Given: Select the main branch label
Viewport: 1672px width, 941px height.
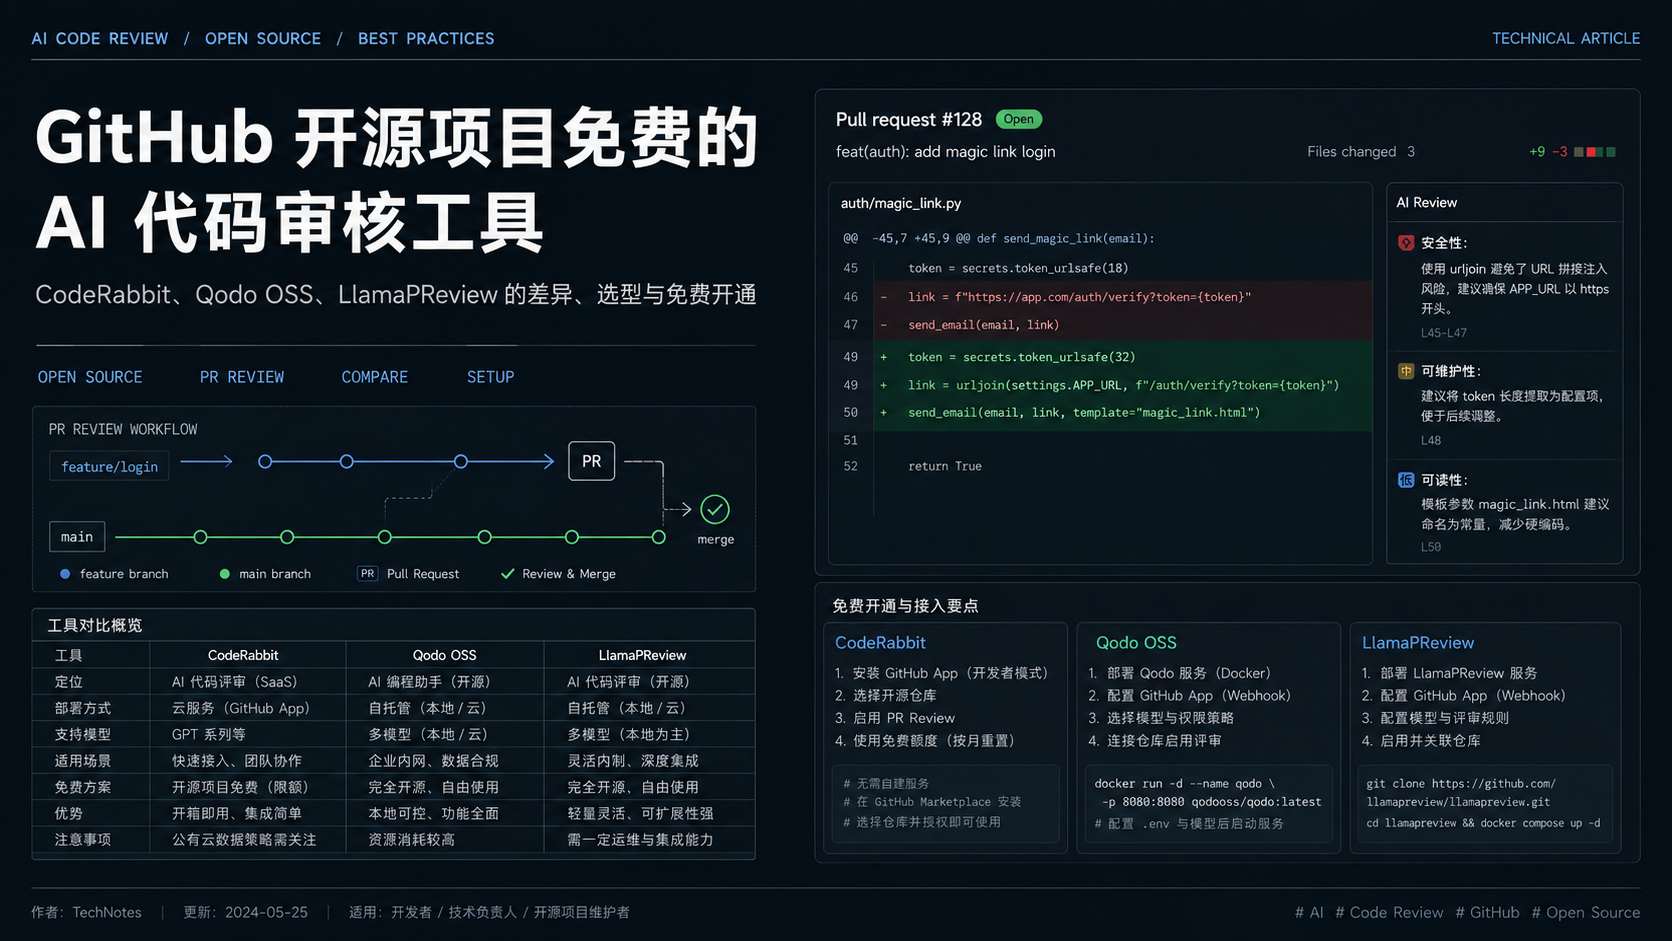Looking at the screenshot, I should 77,537.
